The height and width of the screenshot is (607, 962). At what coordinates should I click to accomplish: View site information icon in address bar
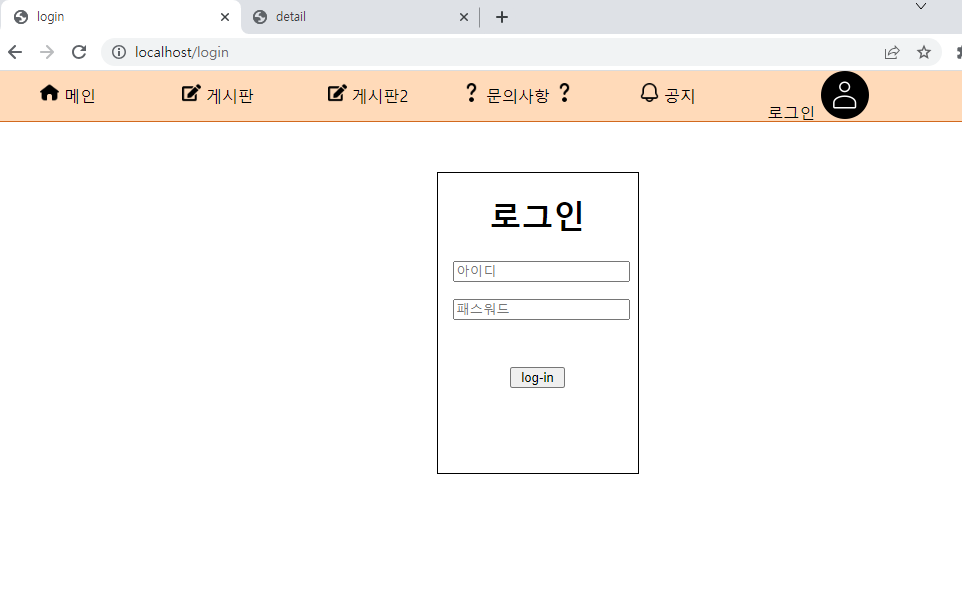[x=119, y=52]
